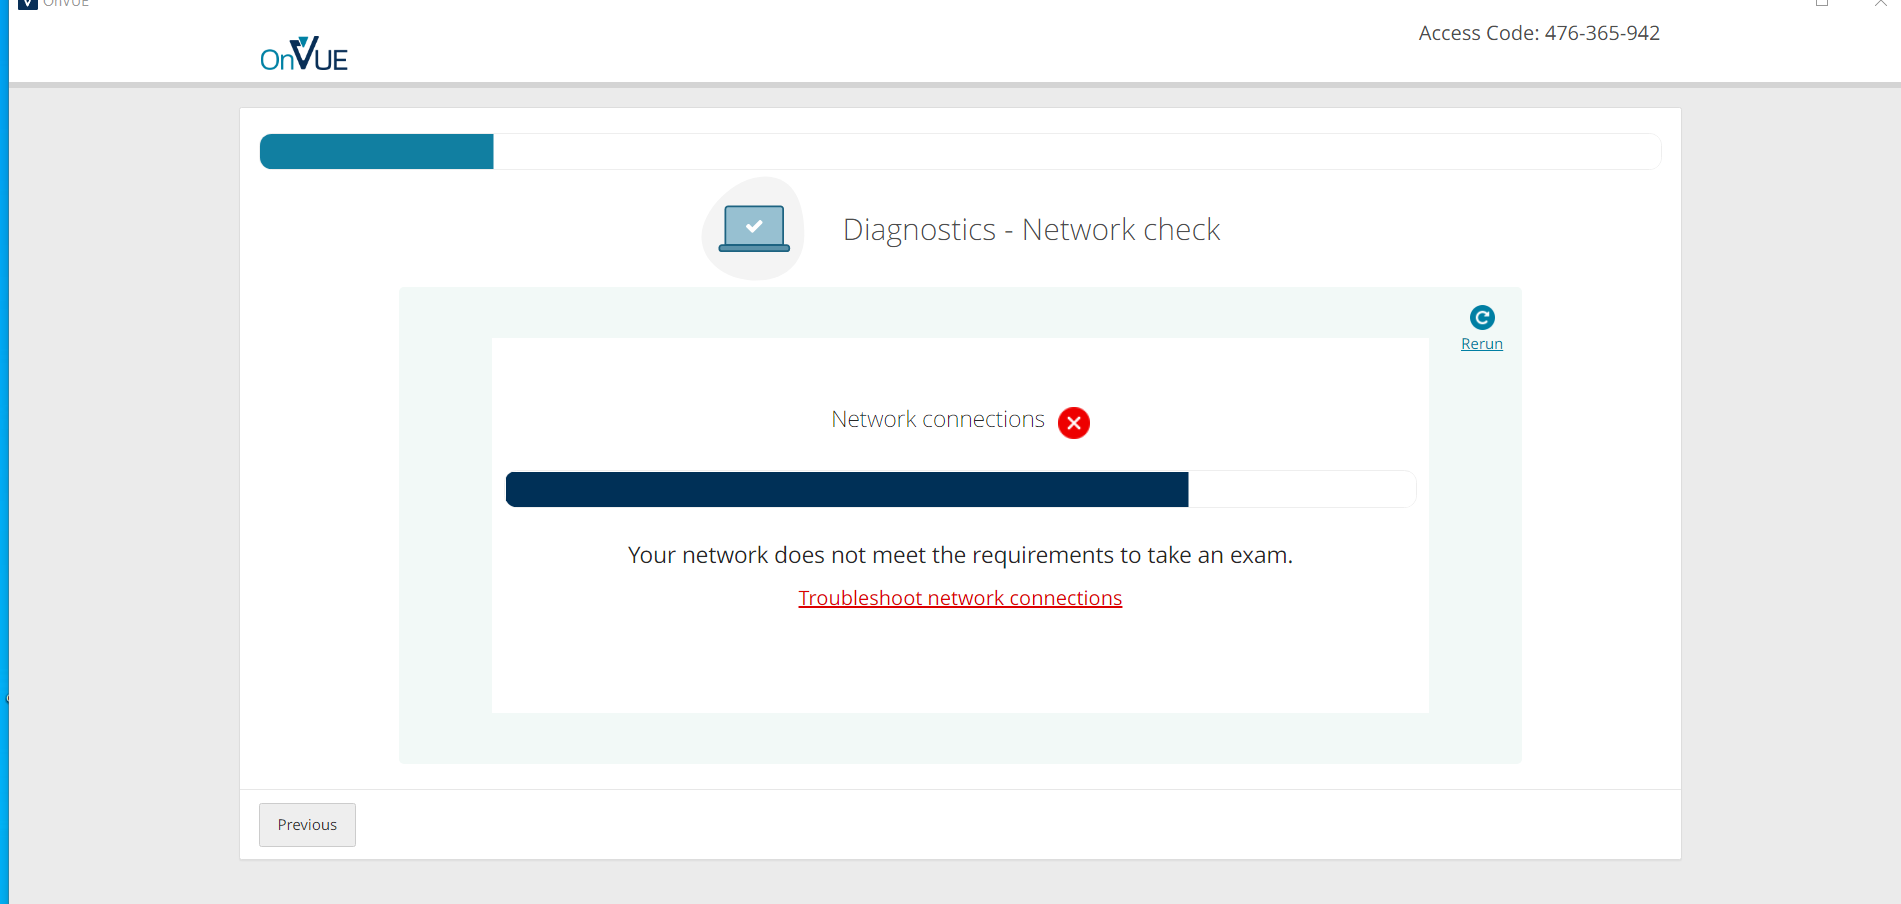Click the small handle on the left screen edge
1901x904 pixels.
tap(9, 698)
